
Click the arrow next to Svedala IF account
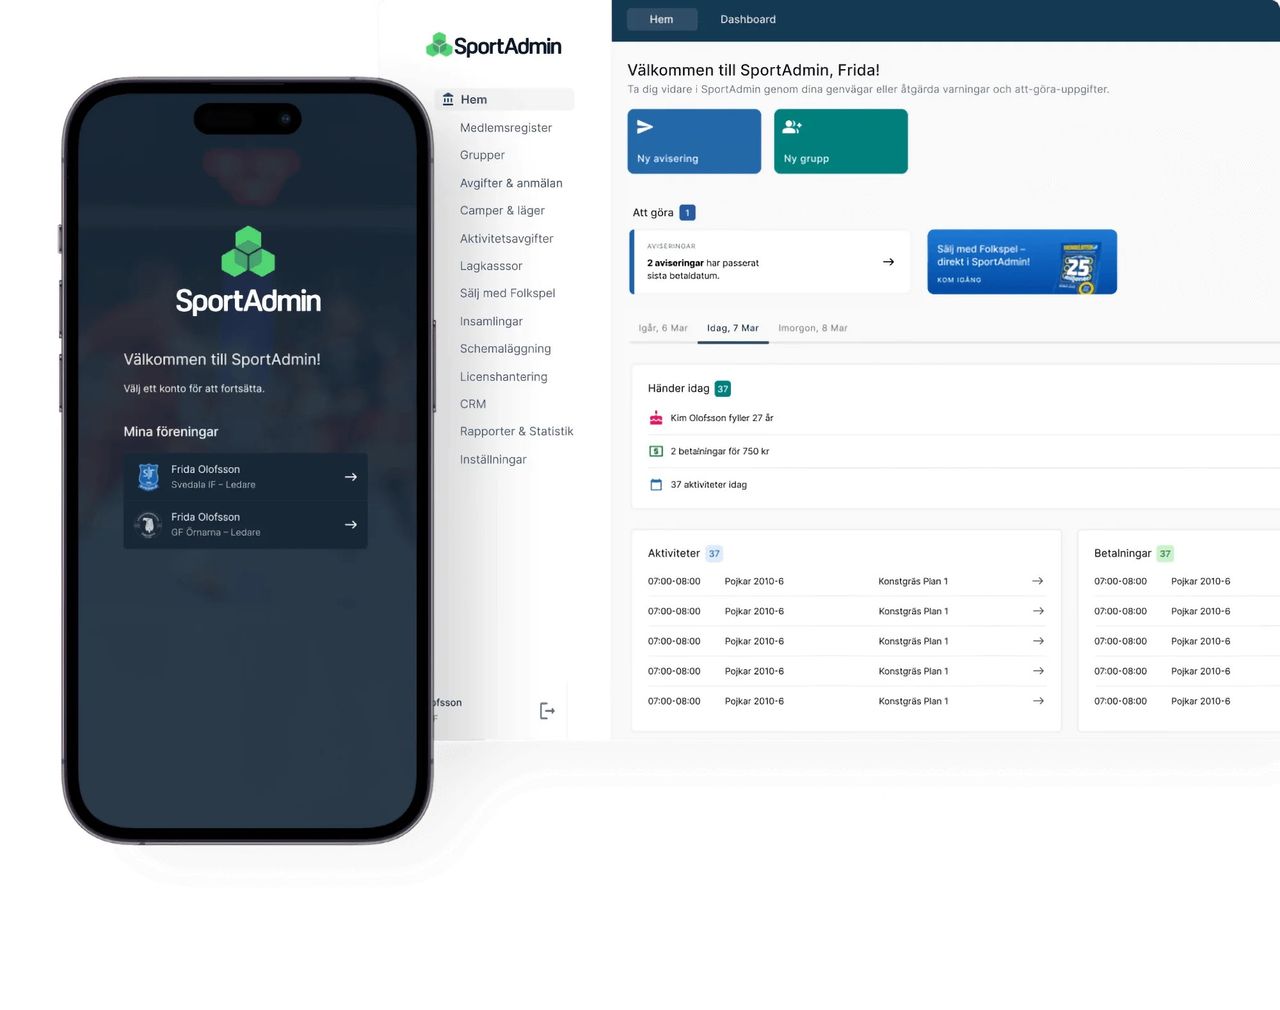pos(350,477)
